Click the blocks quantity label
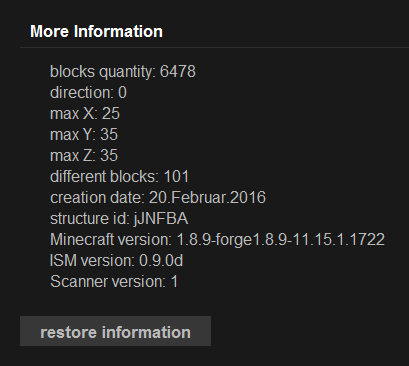 pos(103,72)
